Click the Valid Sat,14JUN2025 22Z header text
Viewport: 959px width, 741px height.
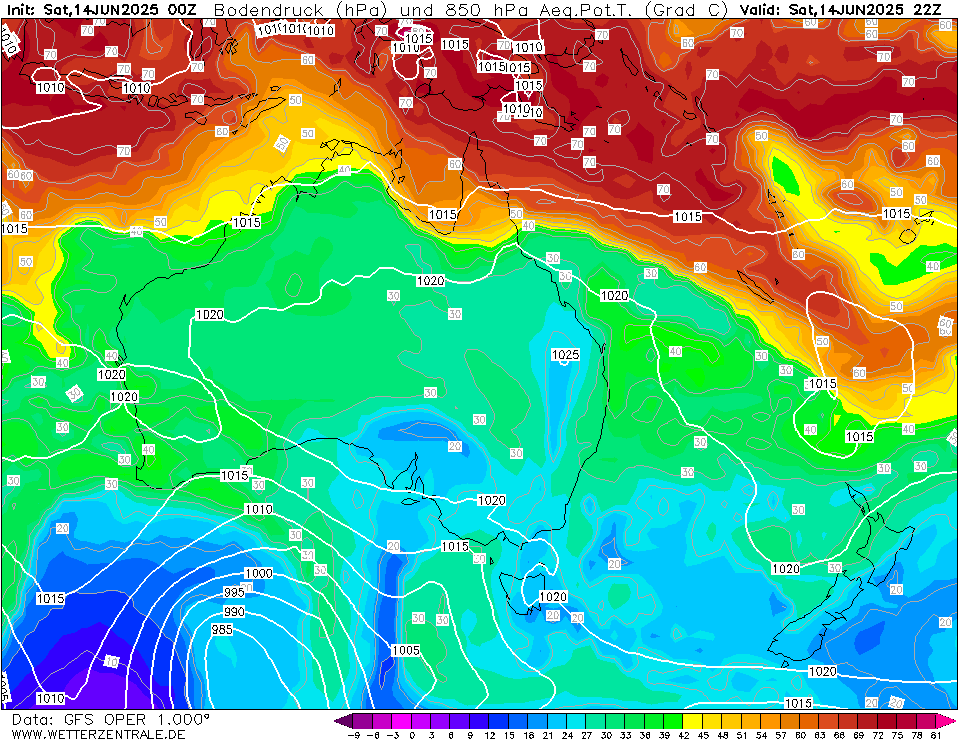[841, 10]
